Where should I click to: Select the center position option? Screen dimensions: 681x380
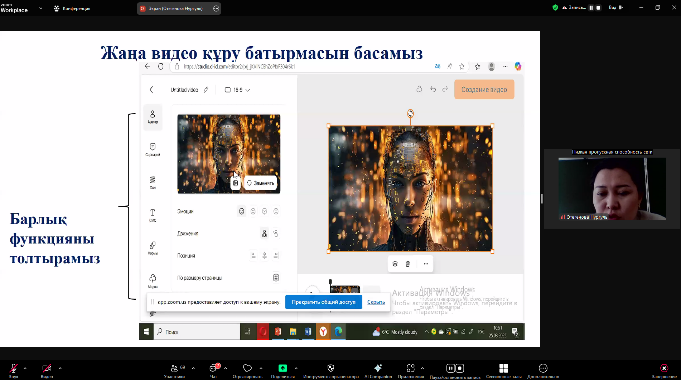click(264, 255)
